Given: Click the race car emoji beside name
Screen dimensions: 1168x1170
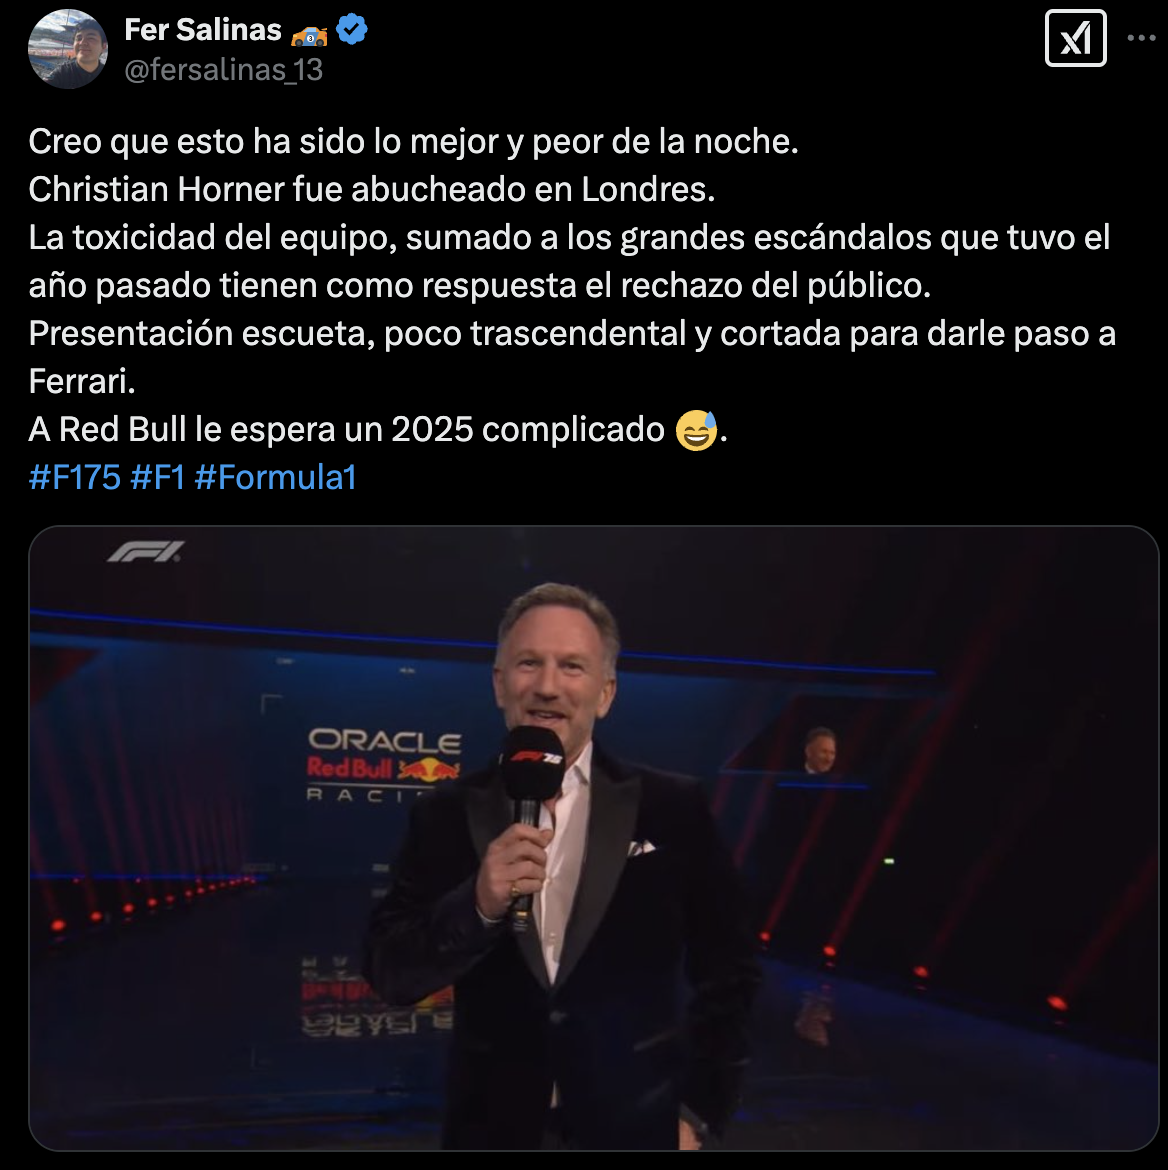Looking at the screenshot, I should [x=309, y=34].
